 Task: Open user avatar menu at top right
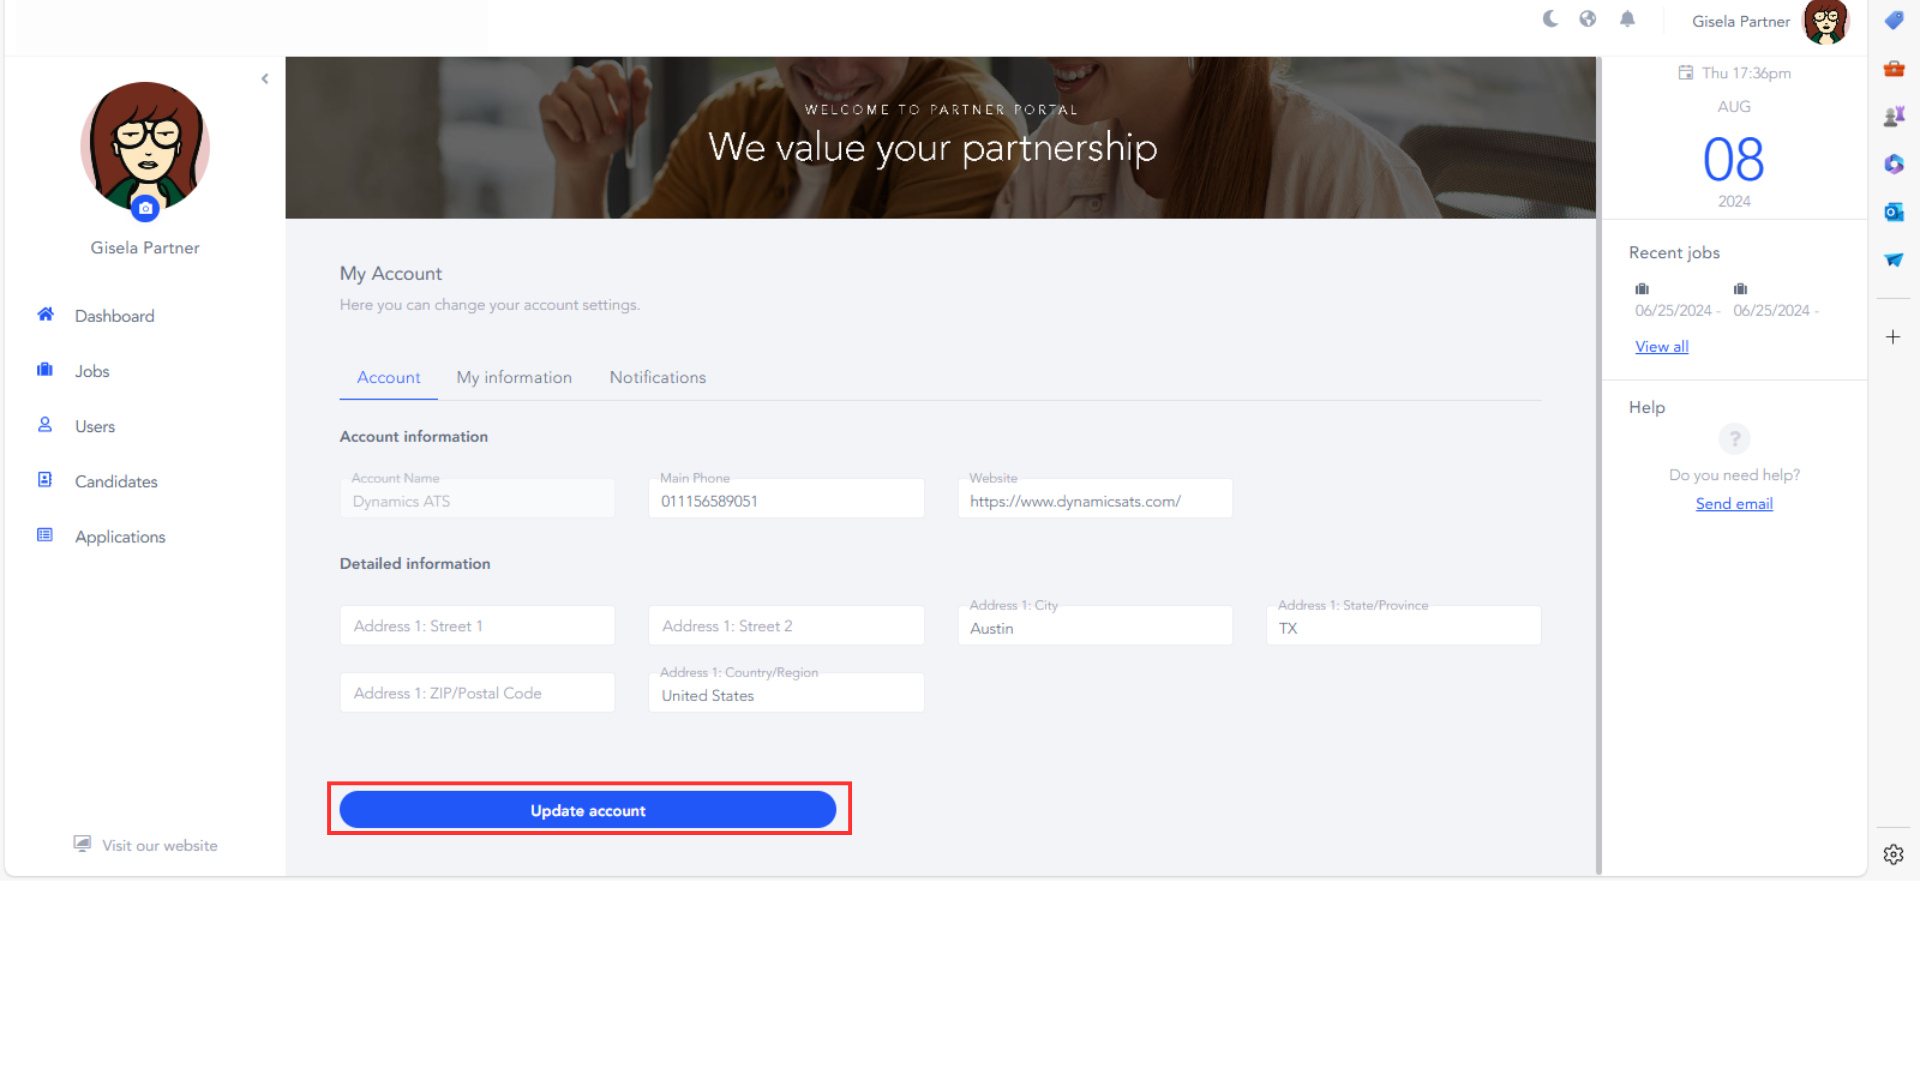pyautogui.click(x=1825, y=22)
